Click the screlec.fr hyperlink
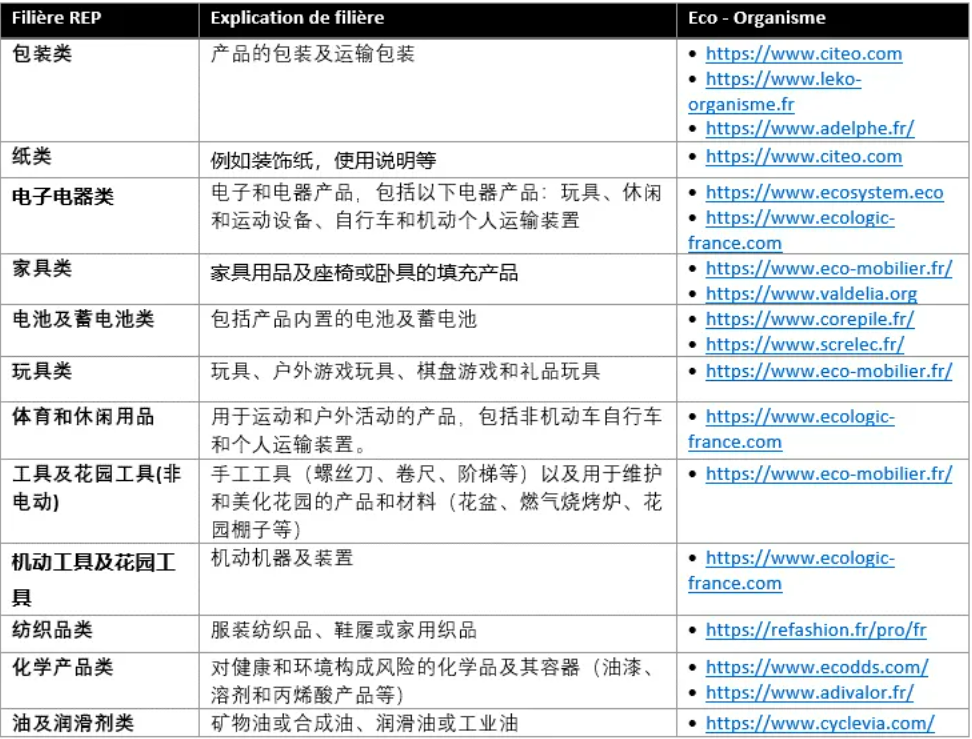Screen dimensions: 972x739 point(804,344)
